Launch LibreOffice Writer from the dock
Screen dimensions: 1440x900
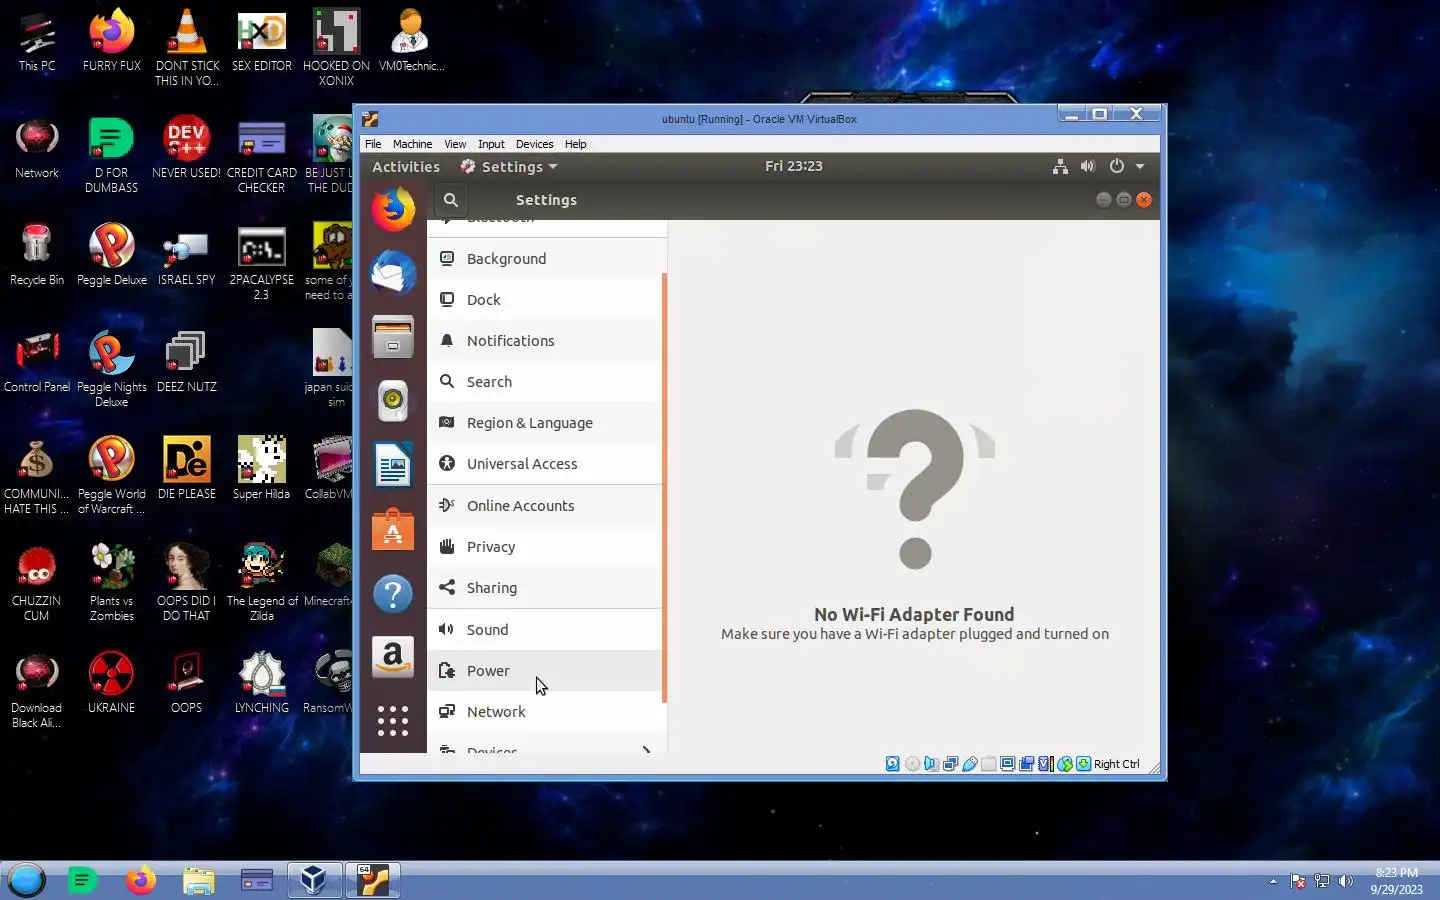[x=393, y=465]
